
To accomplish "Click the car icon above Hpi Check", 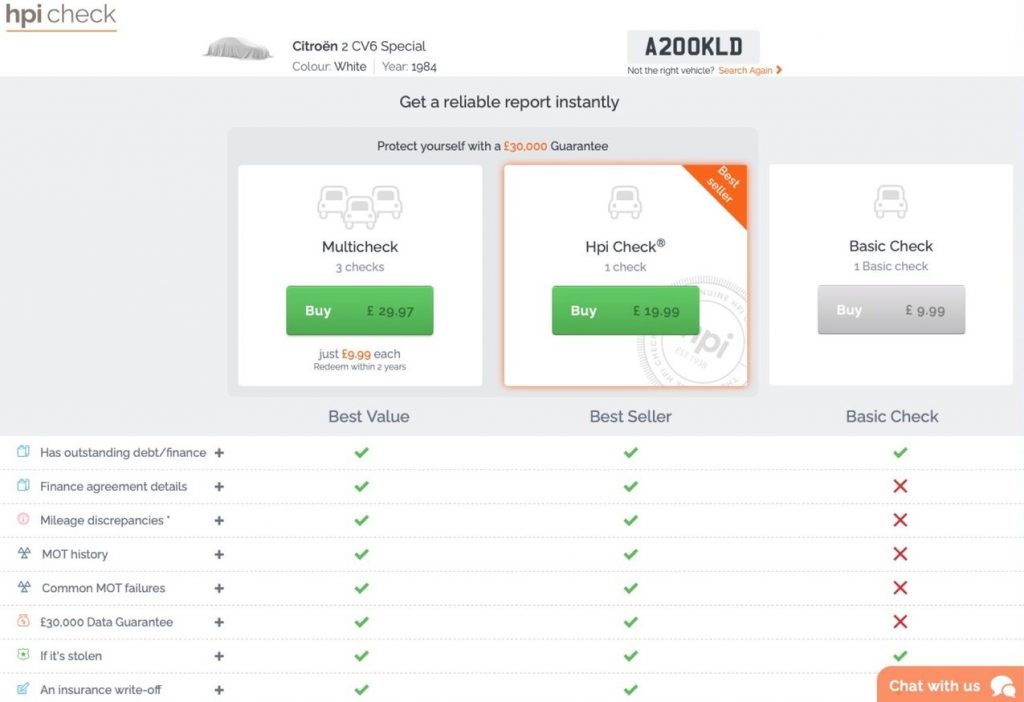I will pos(627,203).
